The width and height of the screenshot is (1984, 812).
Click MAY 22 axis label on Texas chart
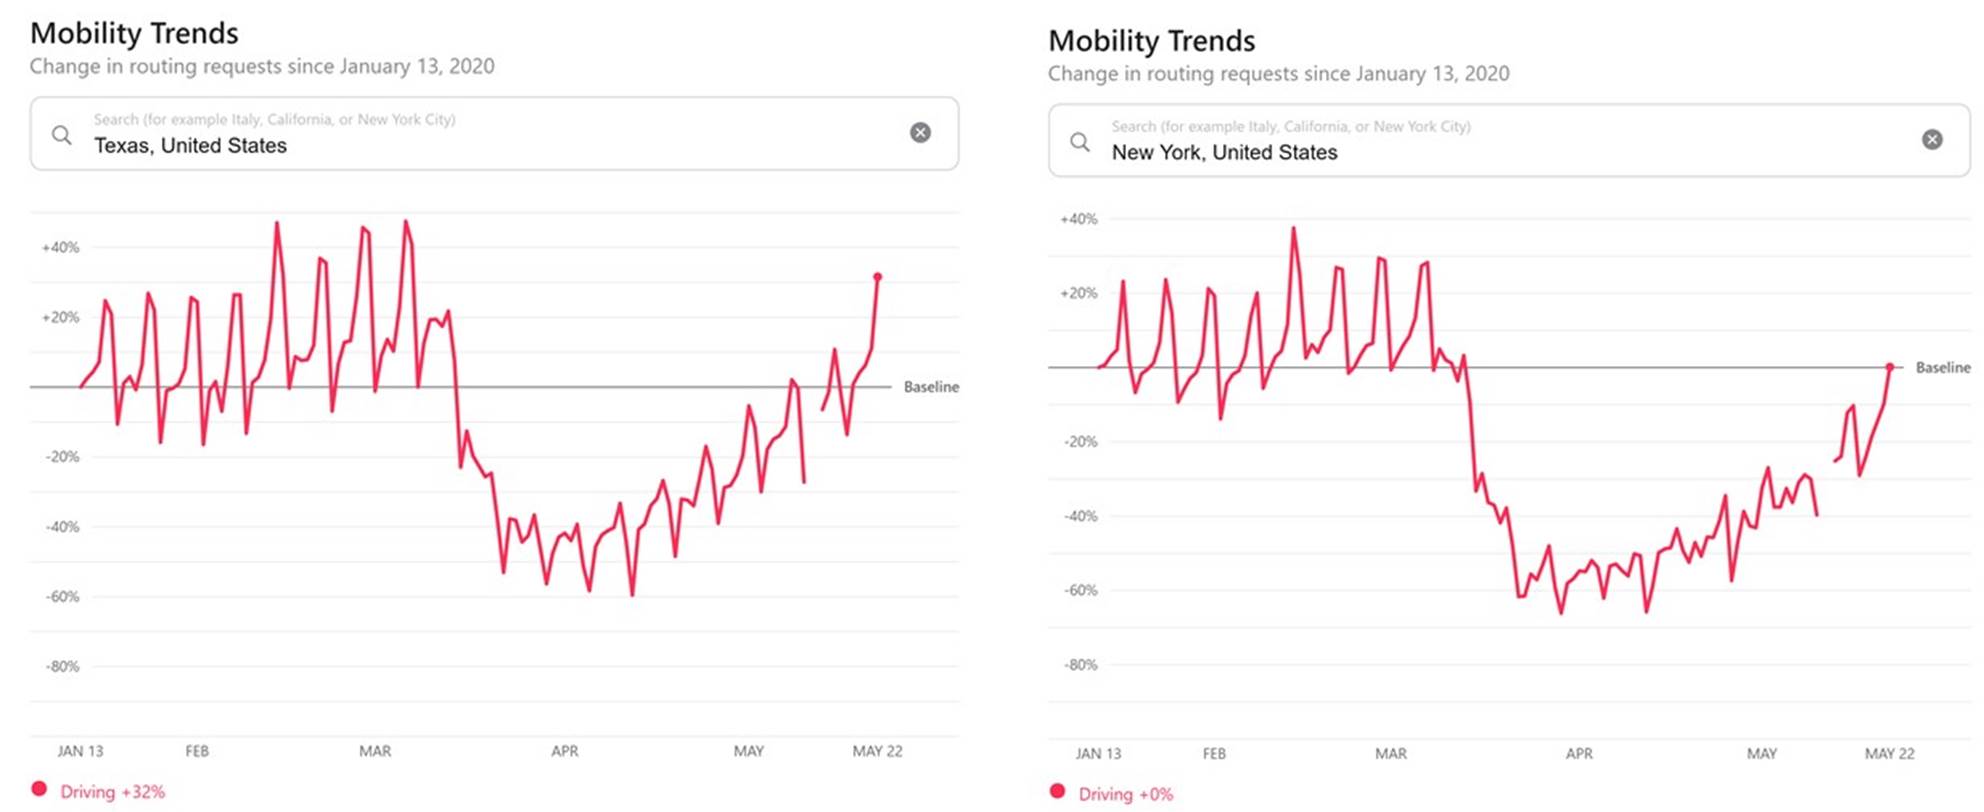877,751
